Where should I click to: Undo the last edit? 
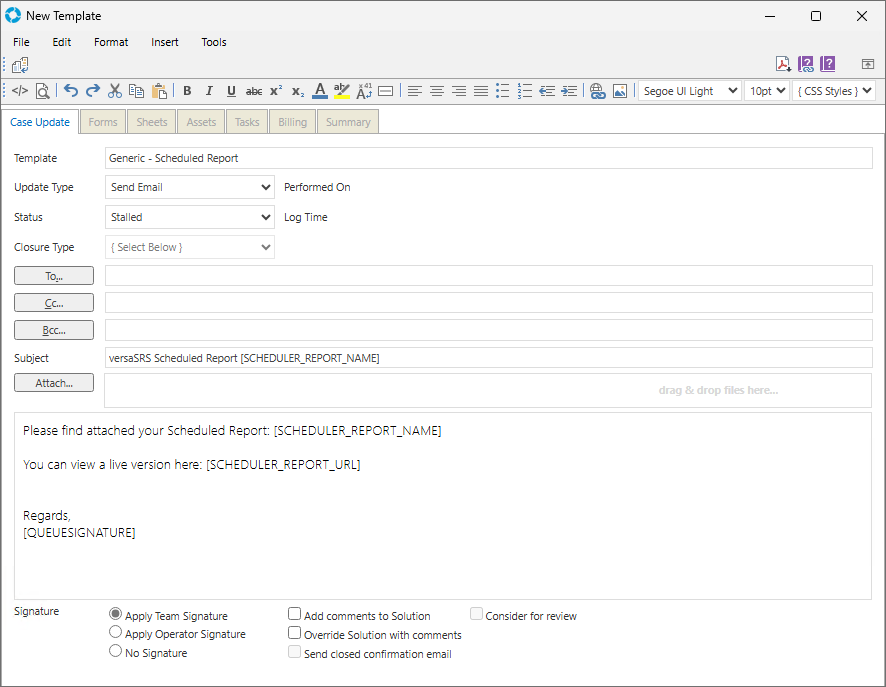point(71,91)
